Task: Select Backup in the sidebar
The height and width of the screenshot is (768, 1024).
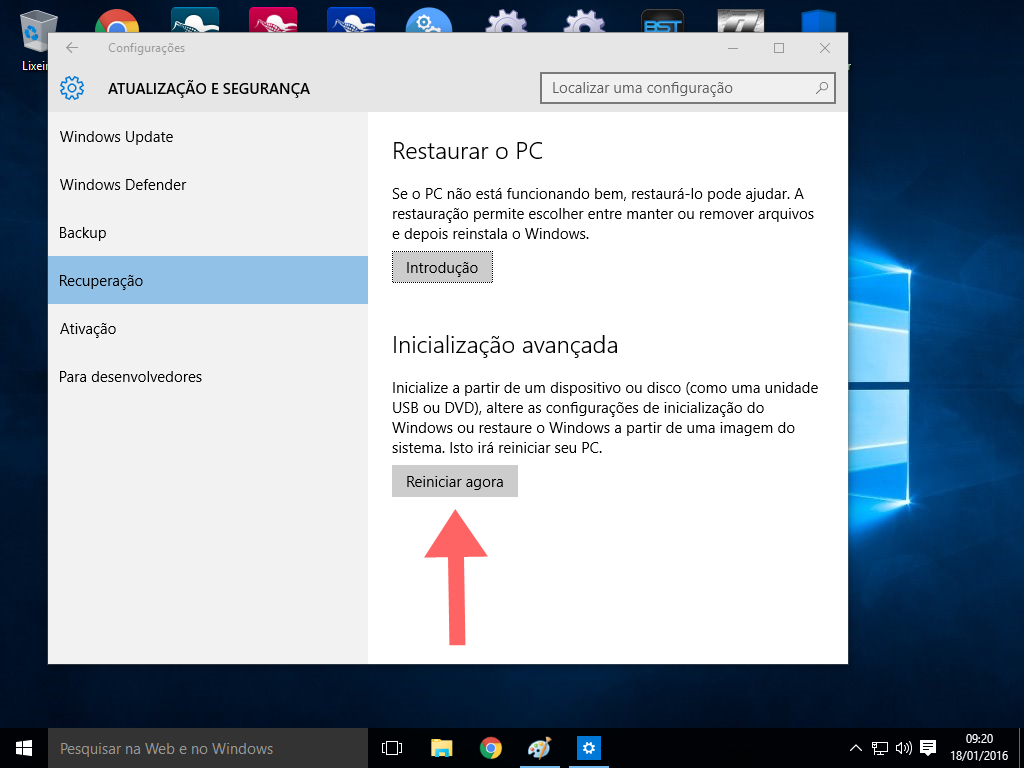Action: [x=208, y=232]
